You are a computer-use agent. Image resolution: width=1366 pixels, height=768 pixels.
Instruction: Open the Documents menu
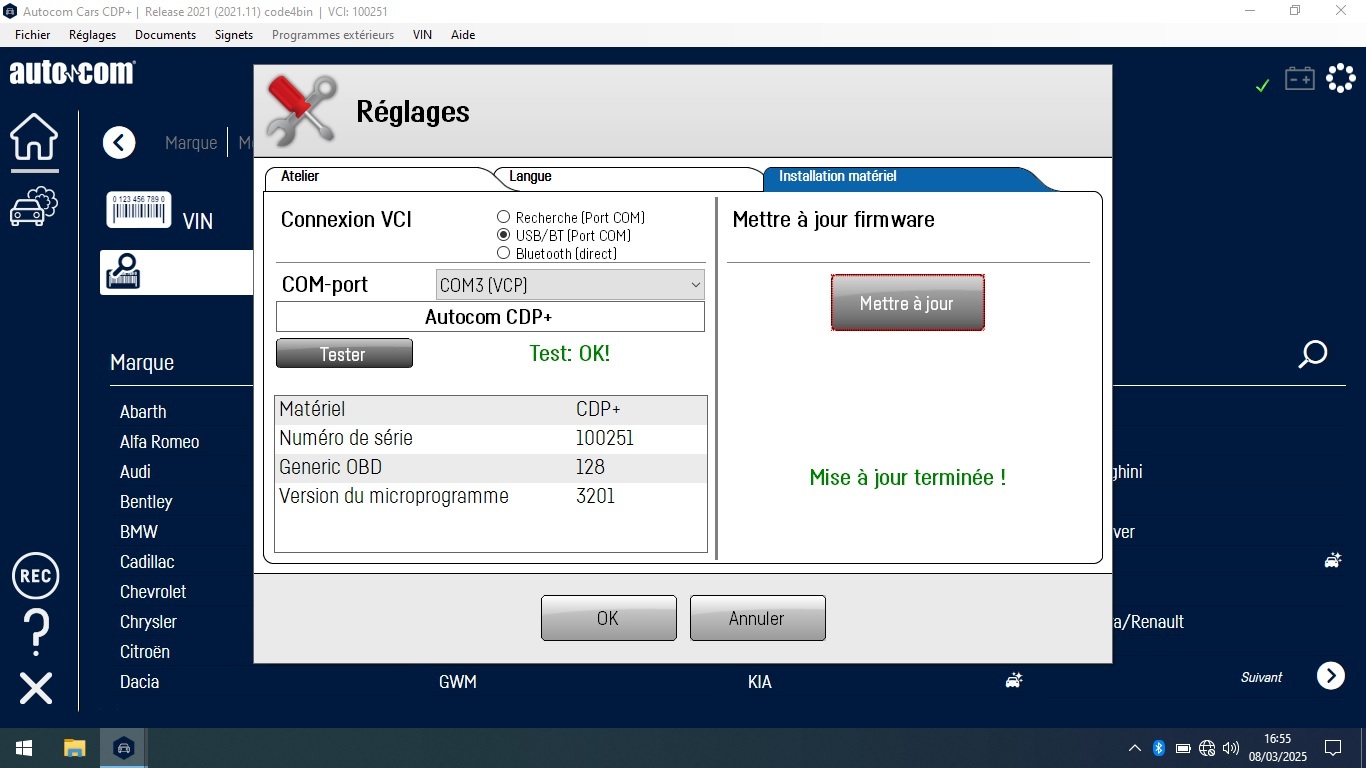[165, 34]
